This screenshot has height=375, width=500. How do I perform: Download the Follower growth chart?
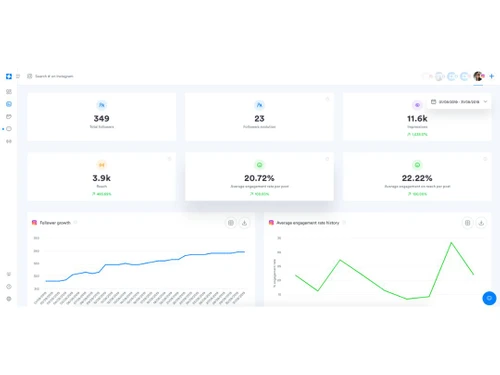[244, 223]
